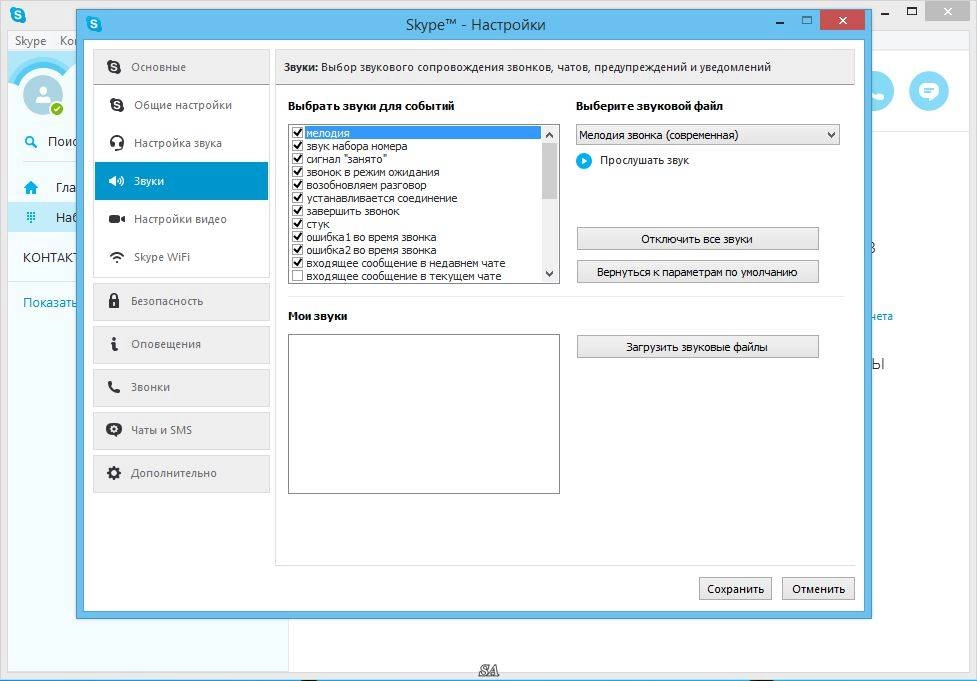Check входящее сообщение в текущем чате checkbox
Viewport: 977px width, 681px height.
(x=298, y=276)
